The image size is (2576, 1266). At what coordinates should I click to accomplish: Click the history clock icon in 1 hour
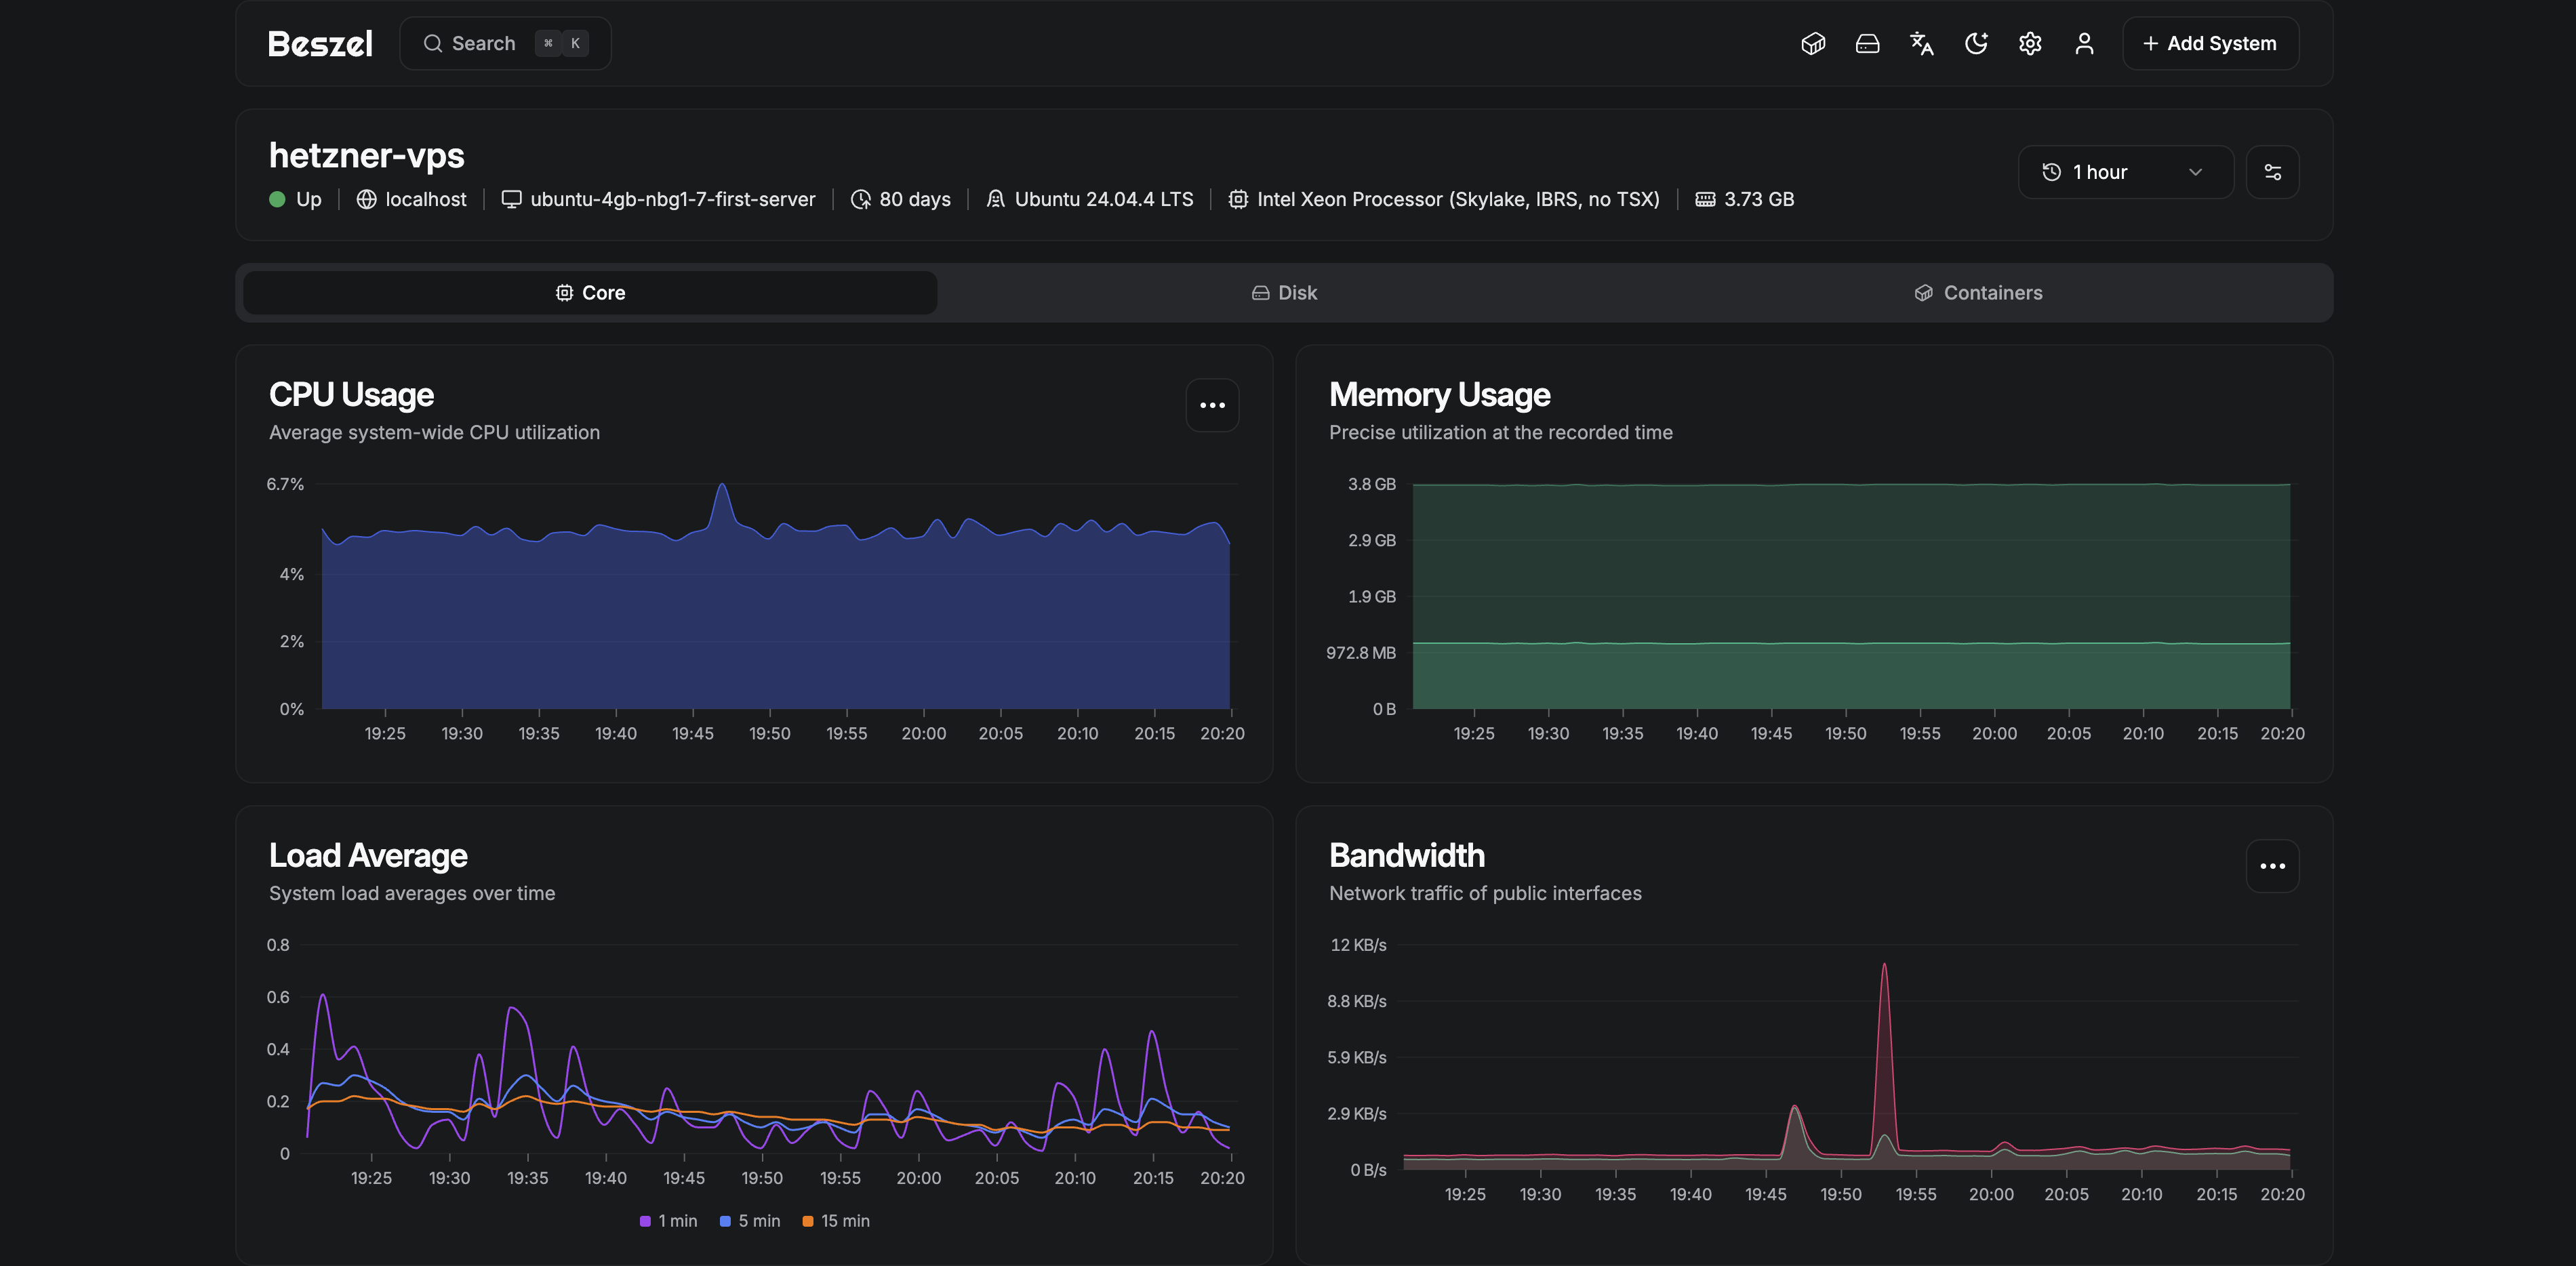[x=2051, y=172]
